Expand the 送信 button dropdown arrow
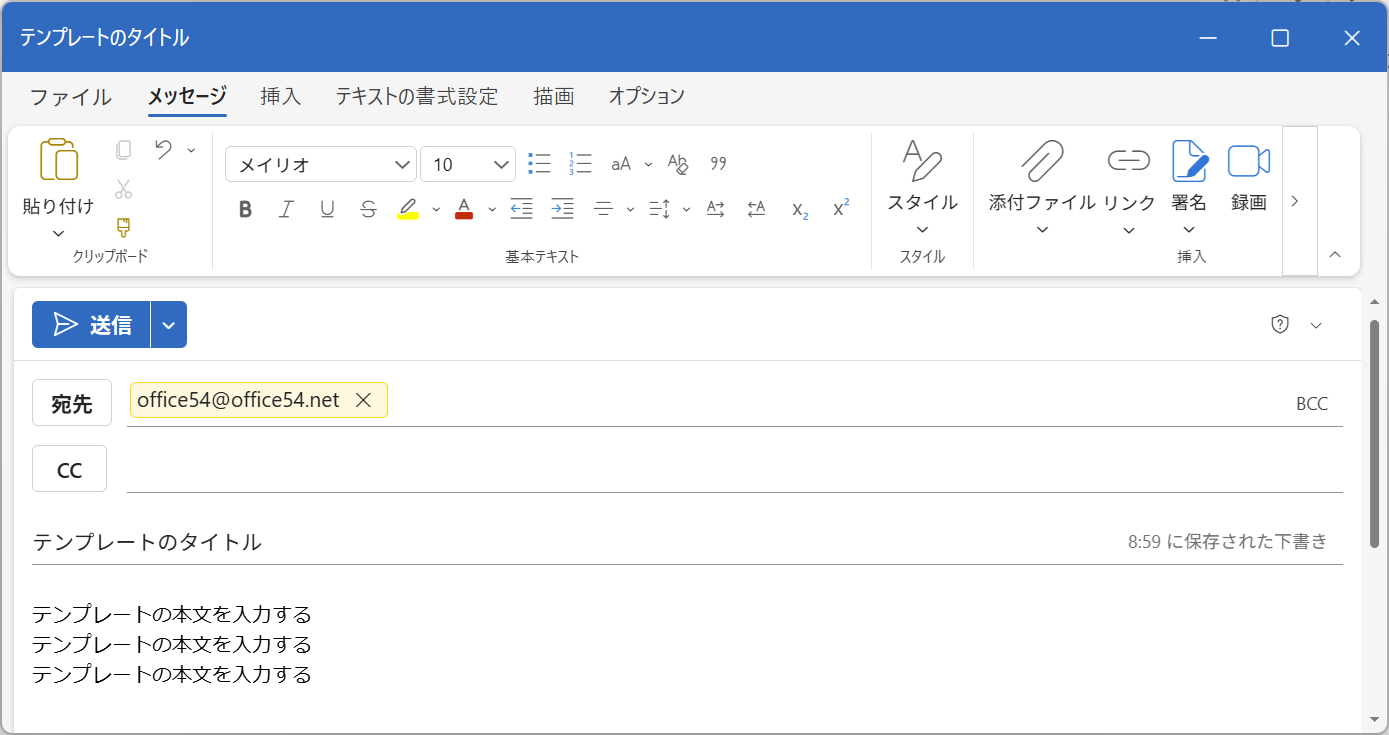 click(168, 324)
